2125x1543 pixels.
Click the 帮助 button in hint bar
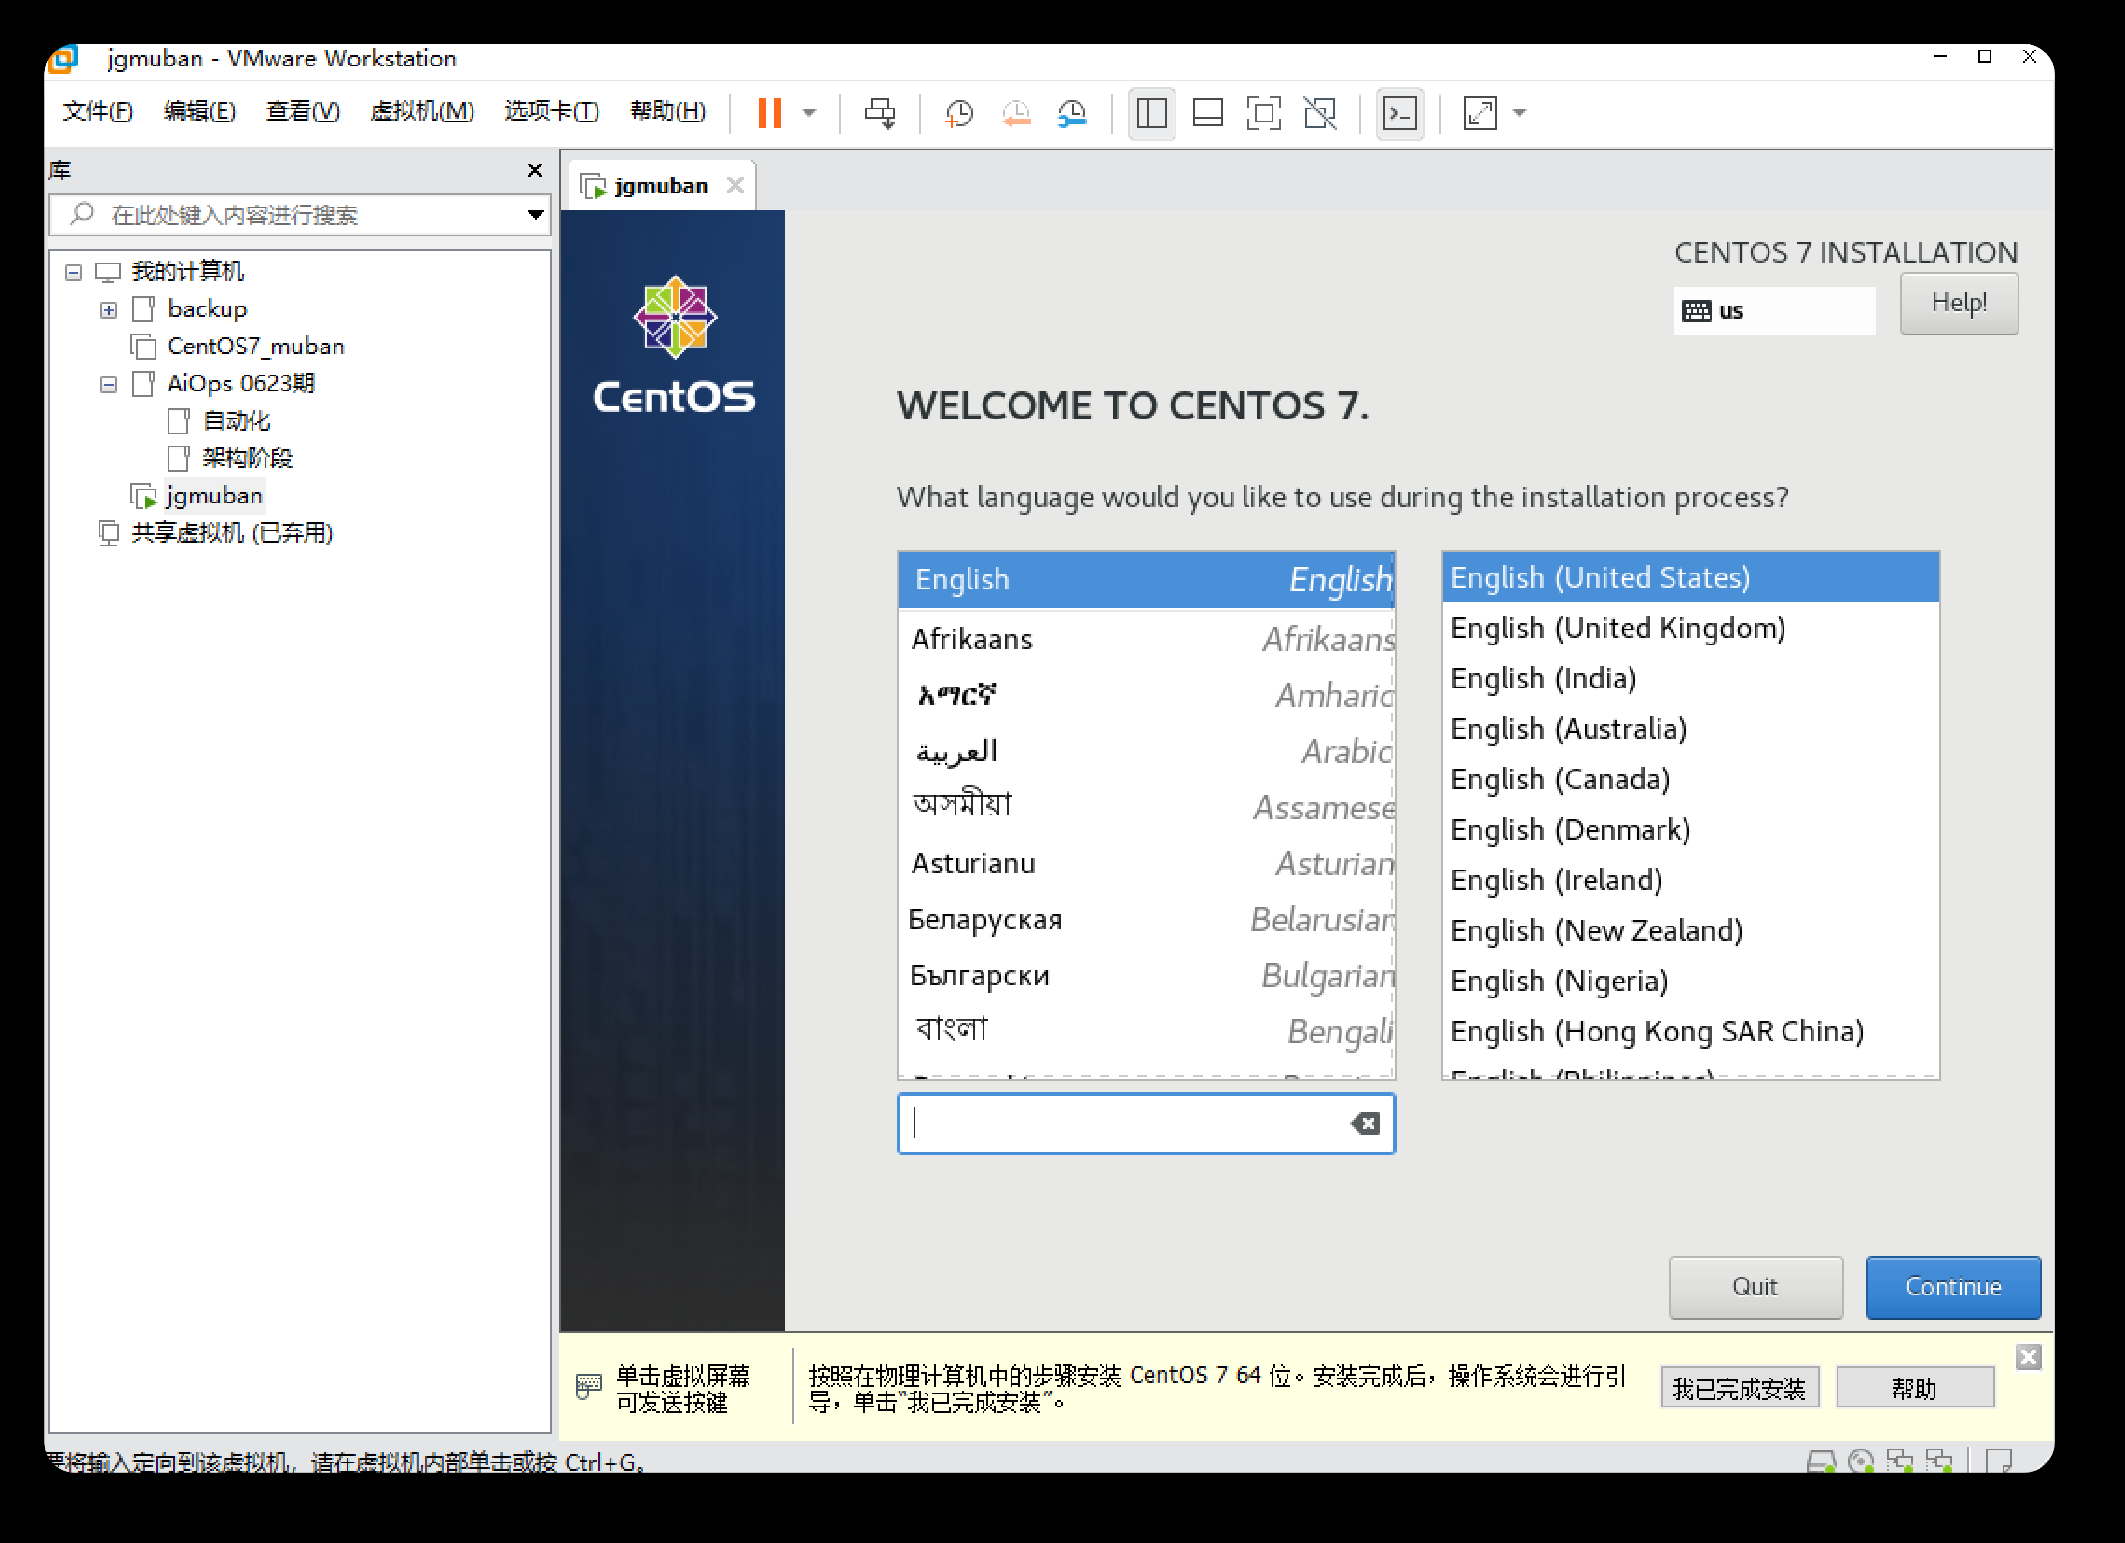(1914, 1388)
